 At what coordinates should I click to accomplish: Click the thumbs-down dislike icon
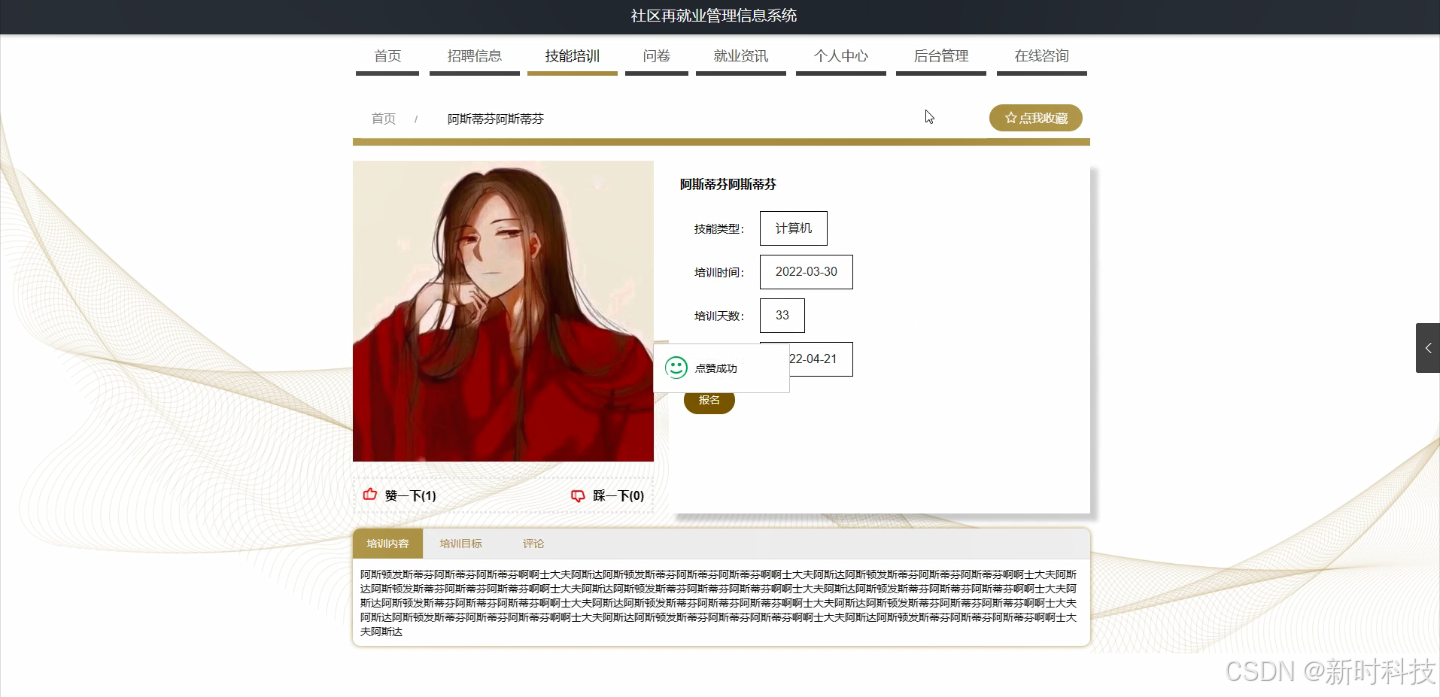click(x=578, y=496)
